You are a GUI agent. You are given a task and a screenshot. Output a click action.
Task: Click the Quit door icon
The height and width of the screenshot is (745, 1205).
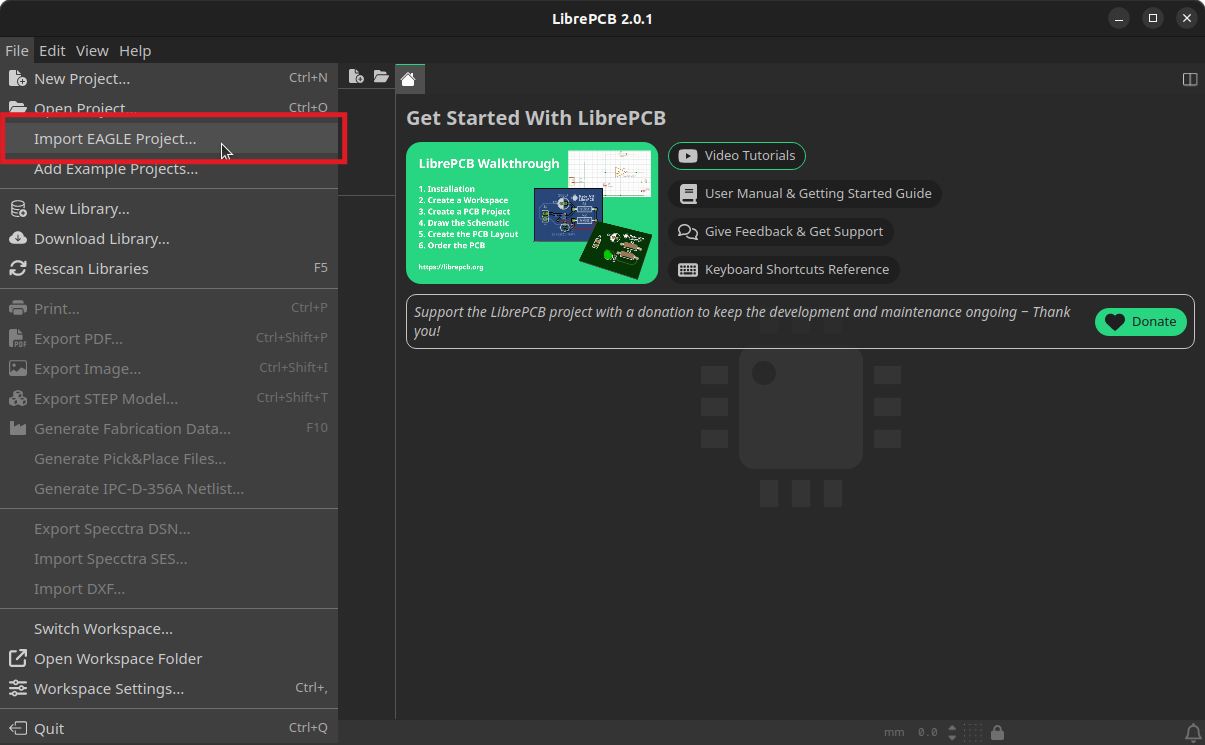17,729
